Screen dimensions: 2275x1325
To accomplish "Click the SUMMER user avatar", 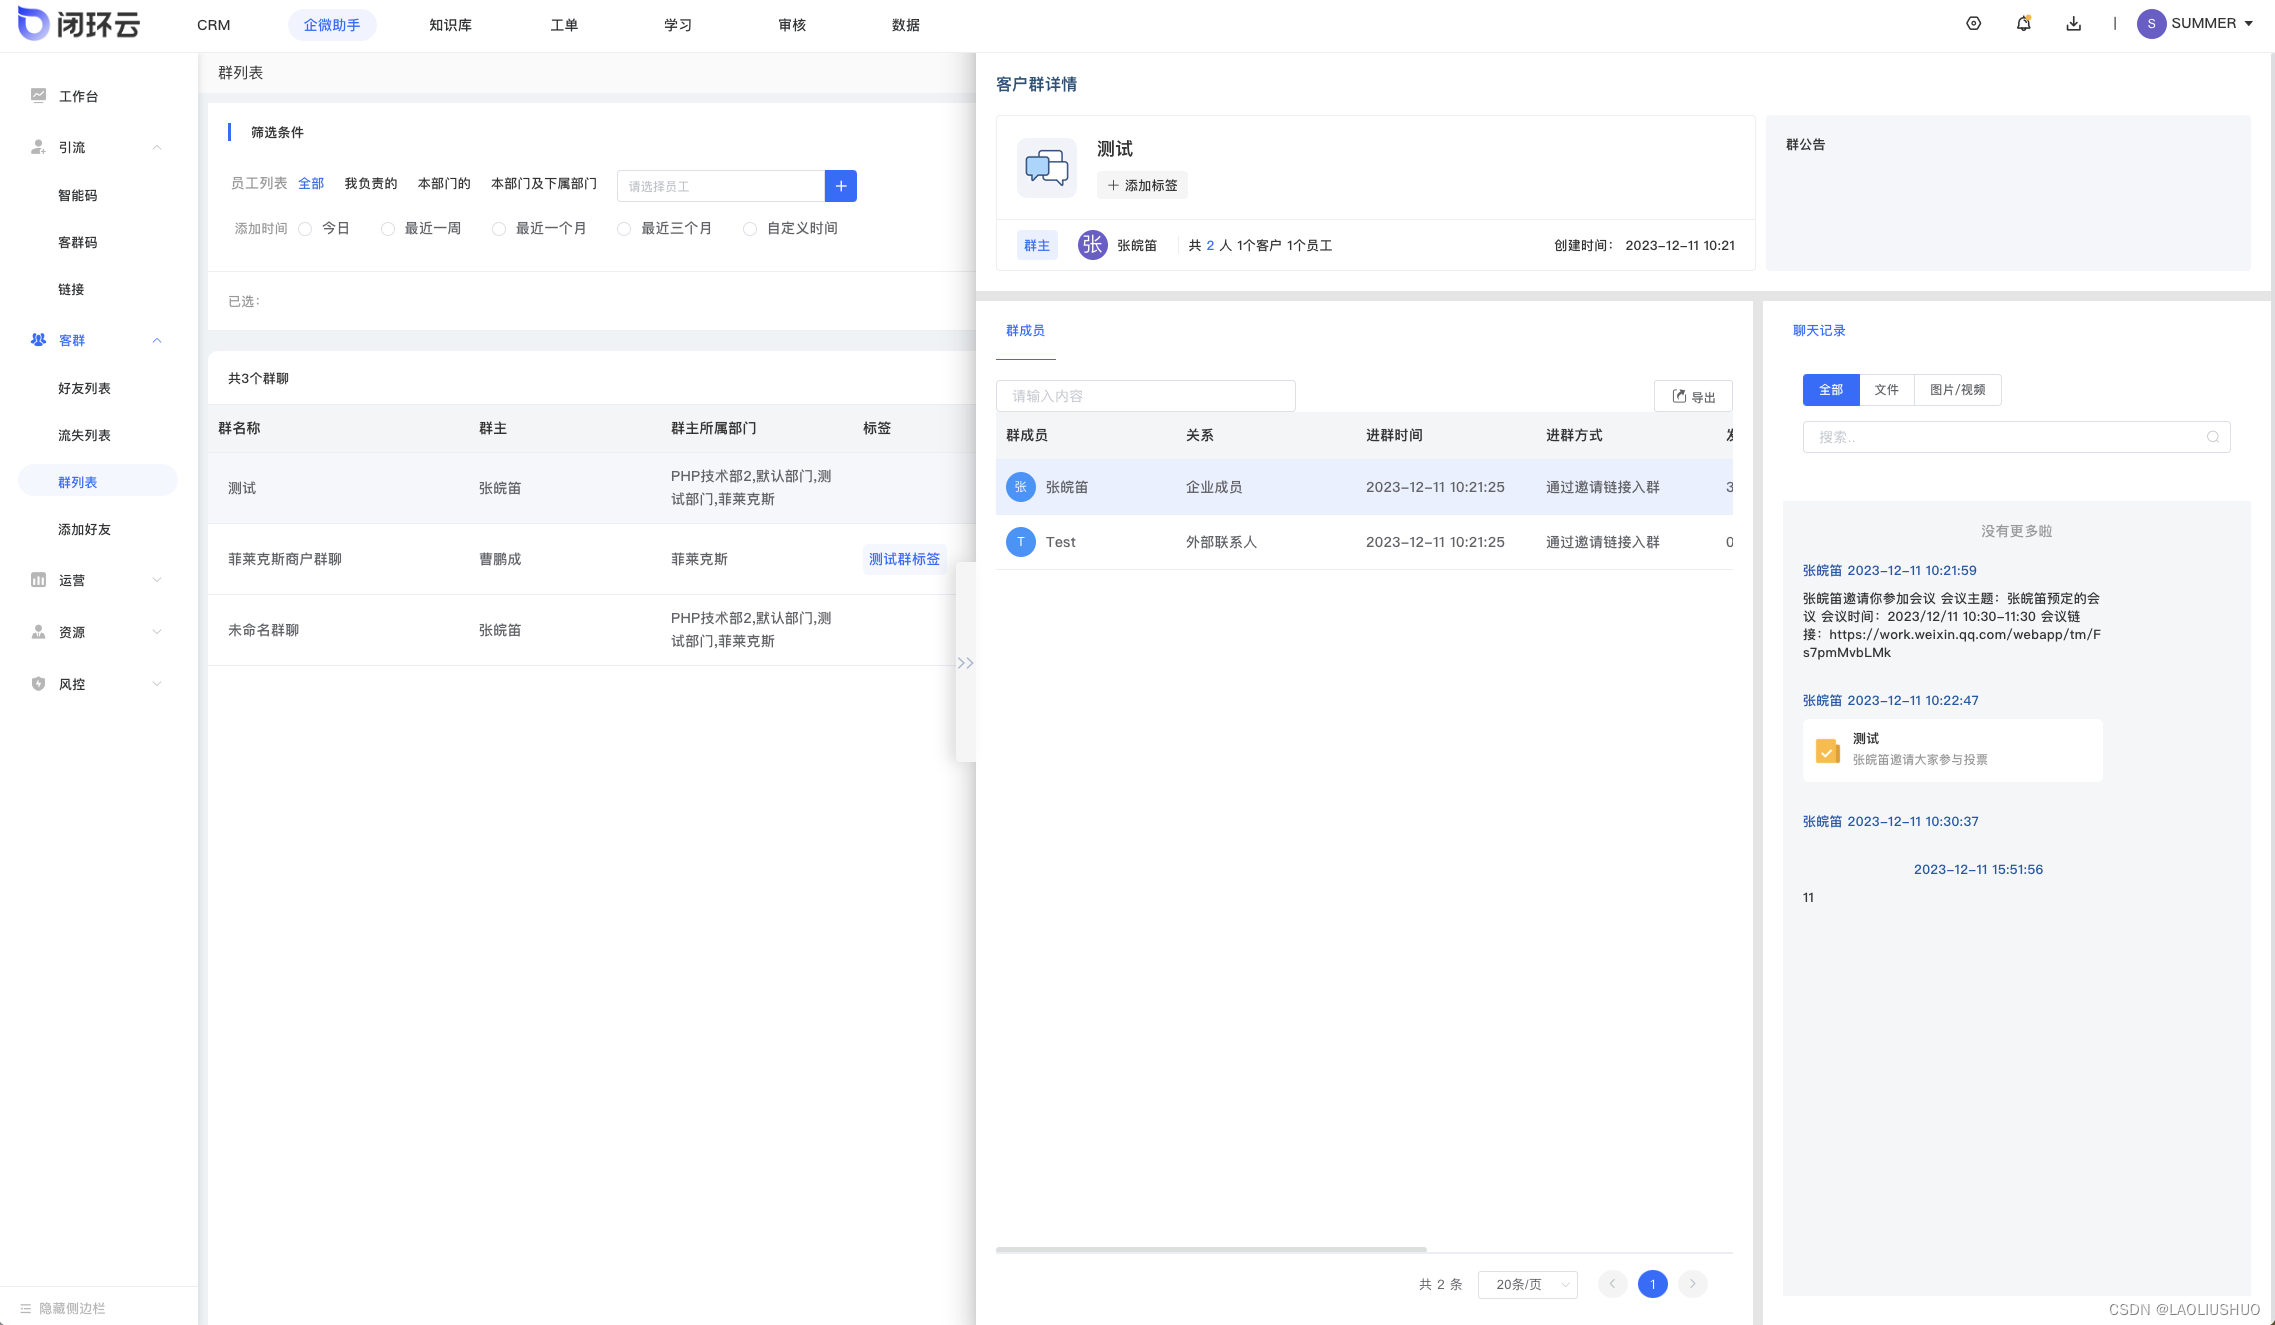I will click(x=2151, y=24).
